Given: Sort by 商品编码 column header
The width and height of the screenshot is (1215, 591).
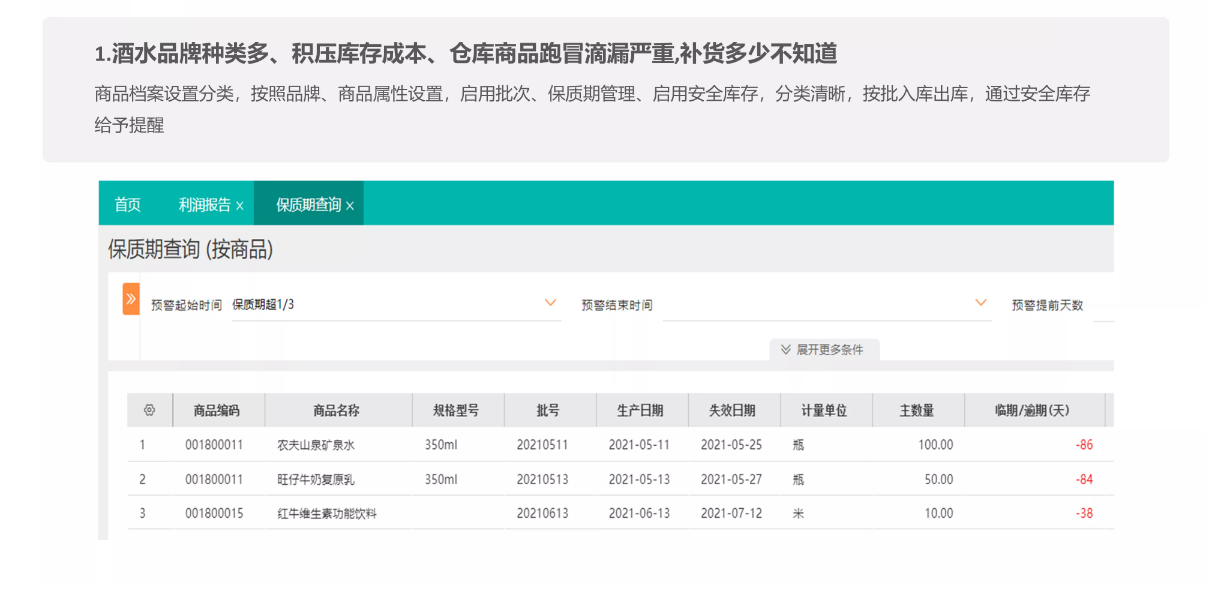Looking at the screenshot, I should pos(218,410).
